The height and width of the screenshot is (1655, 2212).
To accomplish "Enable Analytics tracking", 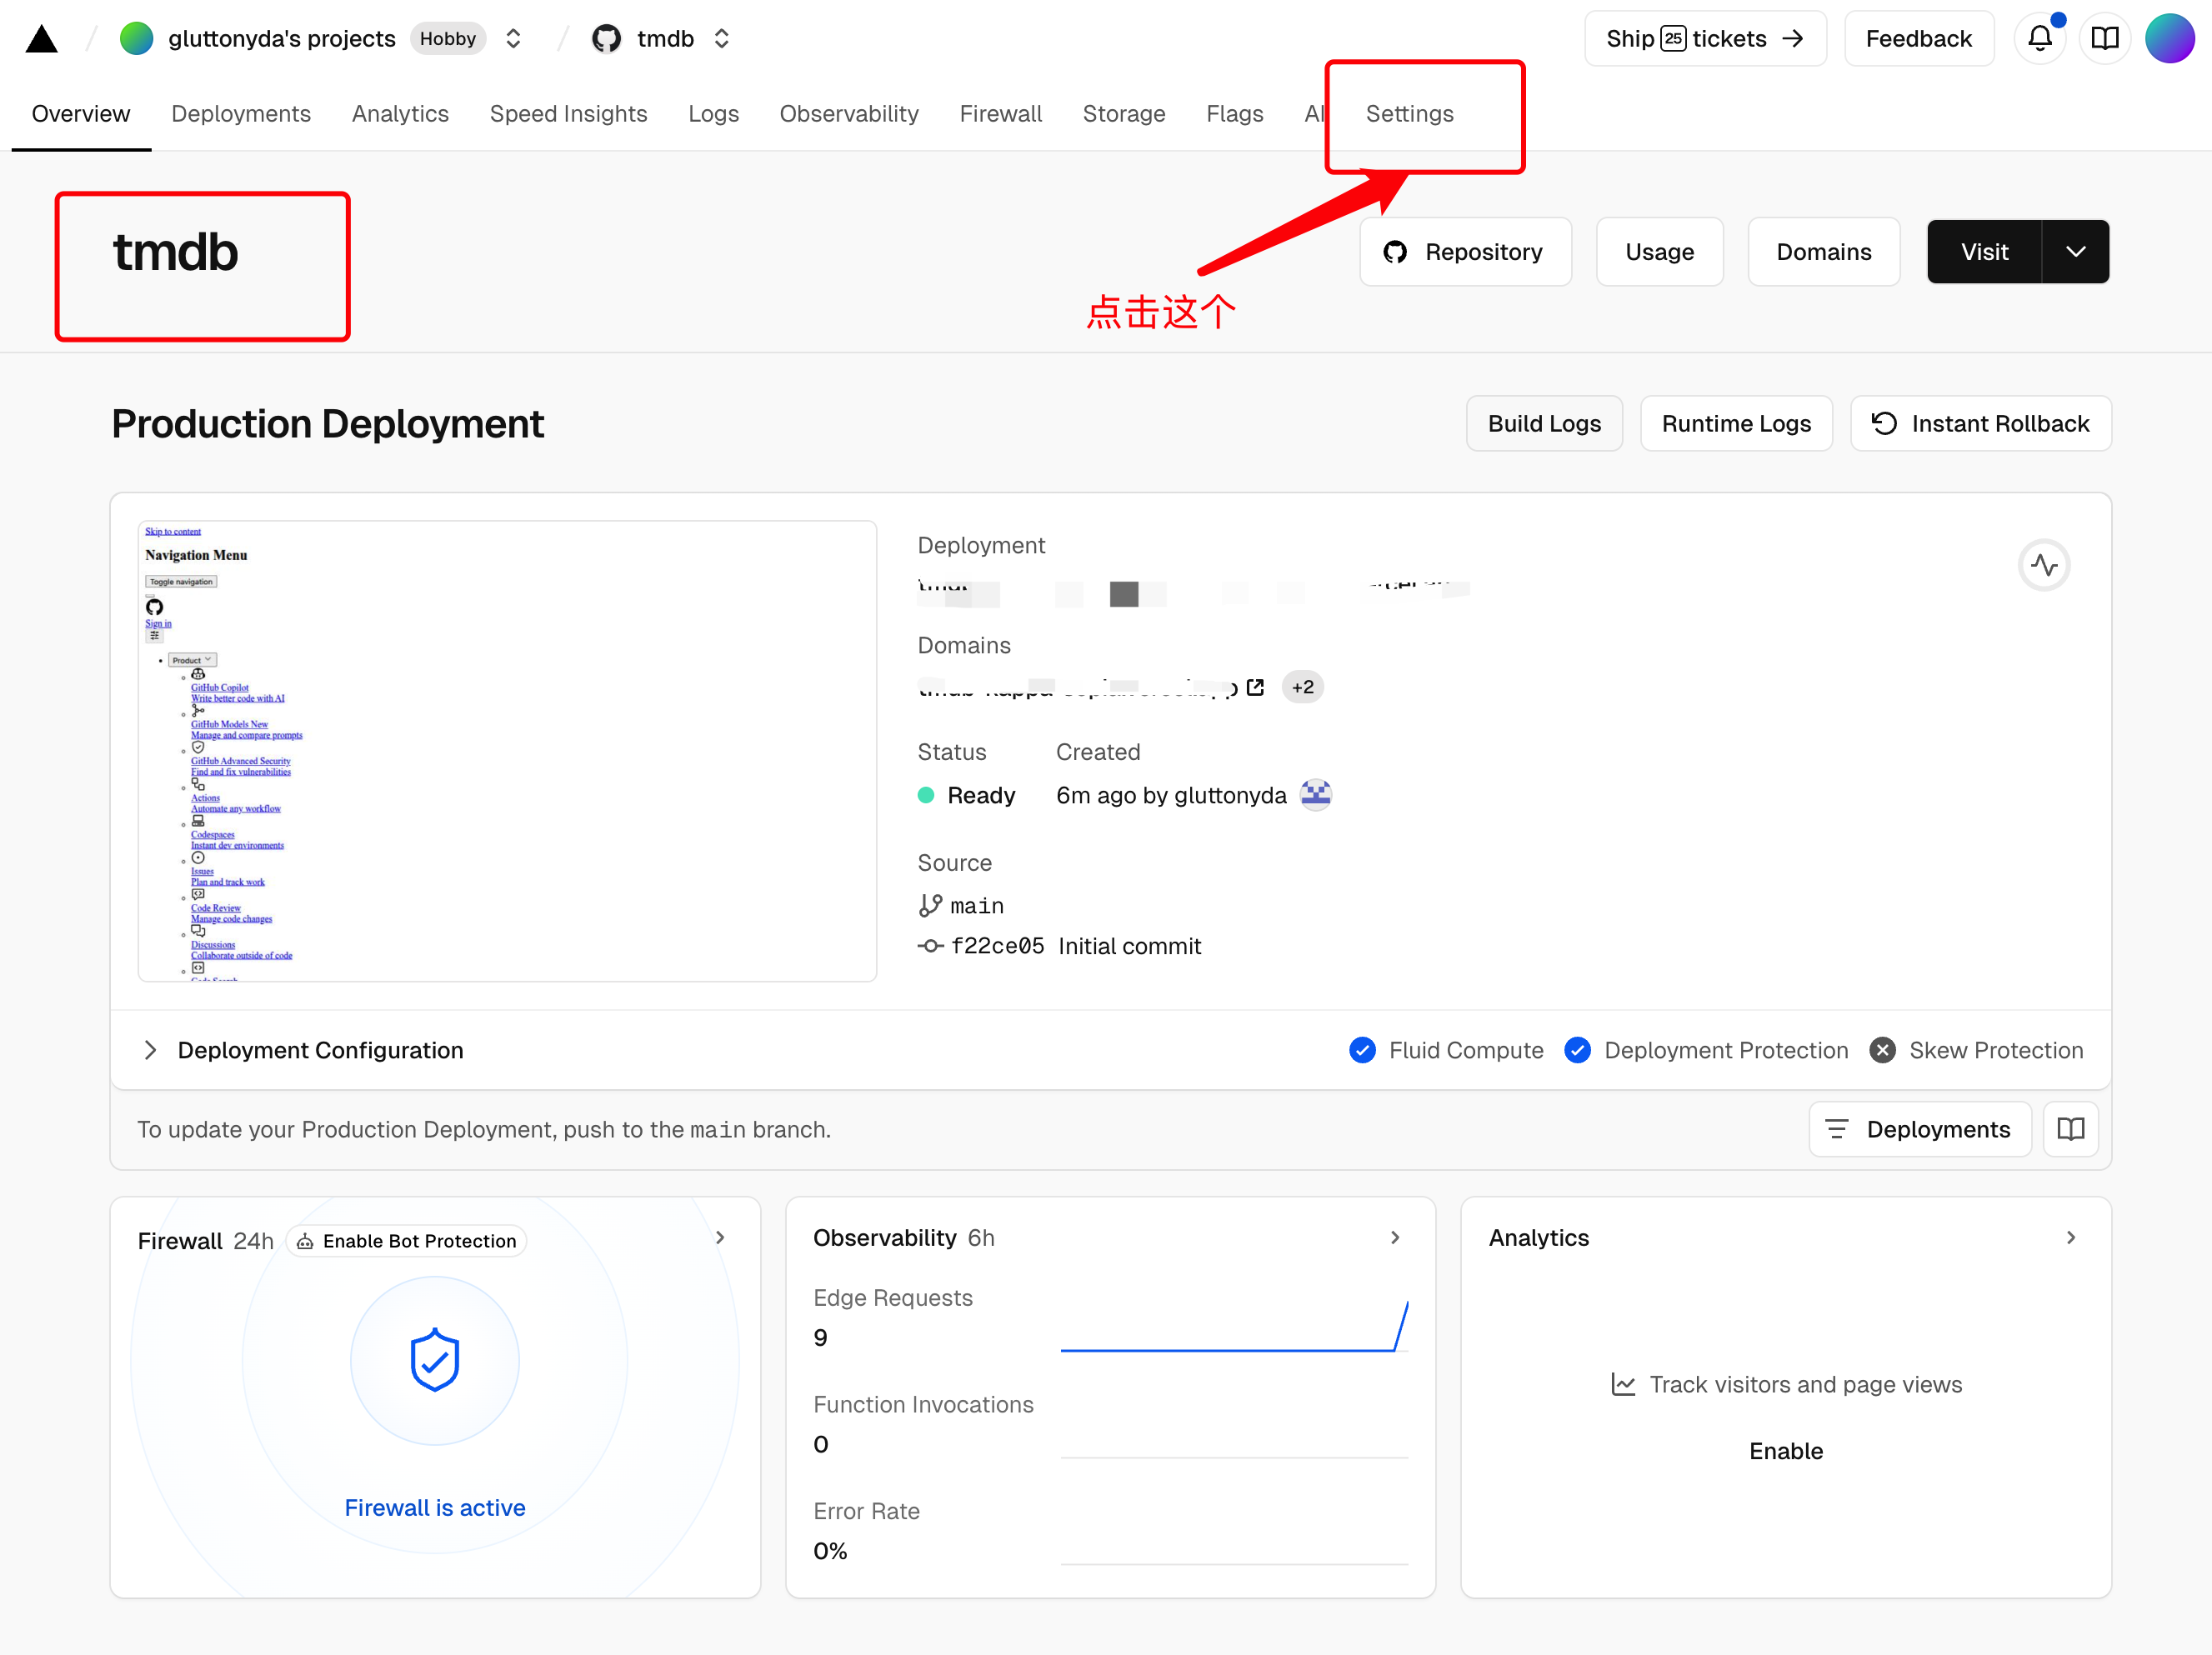I will tap(1785, 1451).
